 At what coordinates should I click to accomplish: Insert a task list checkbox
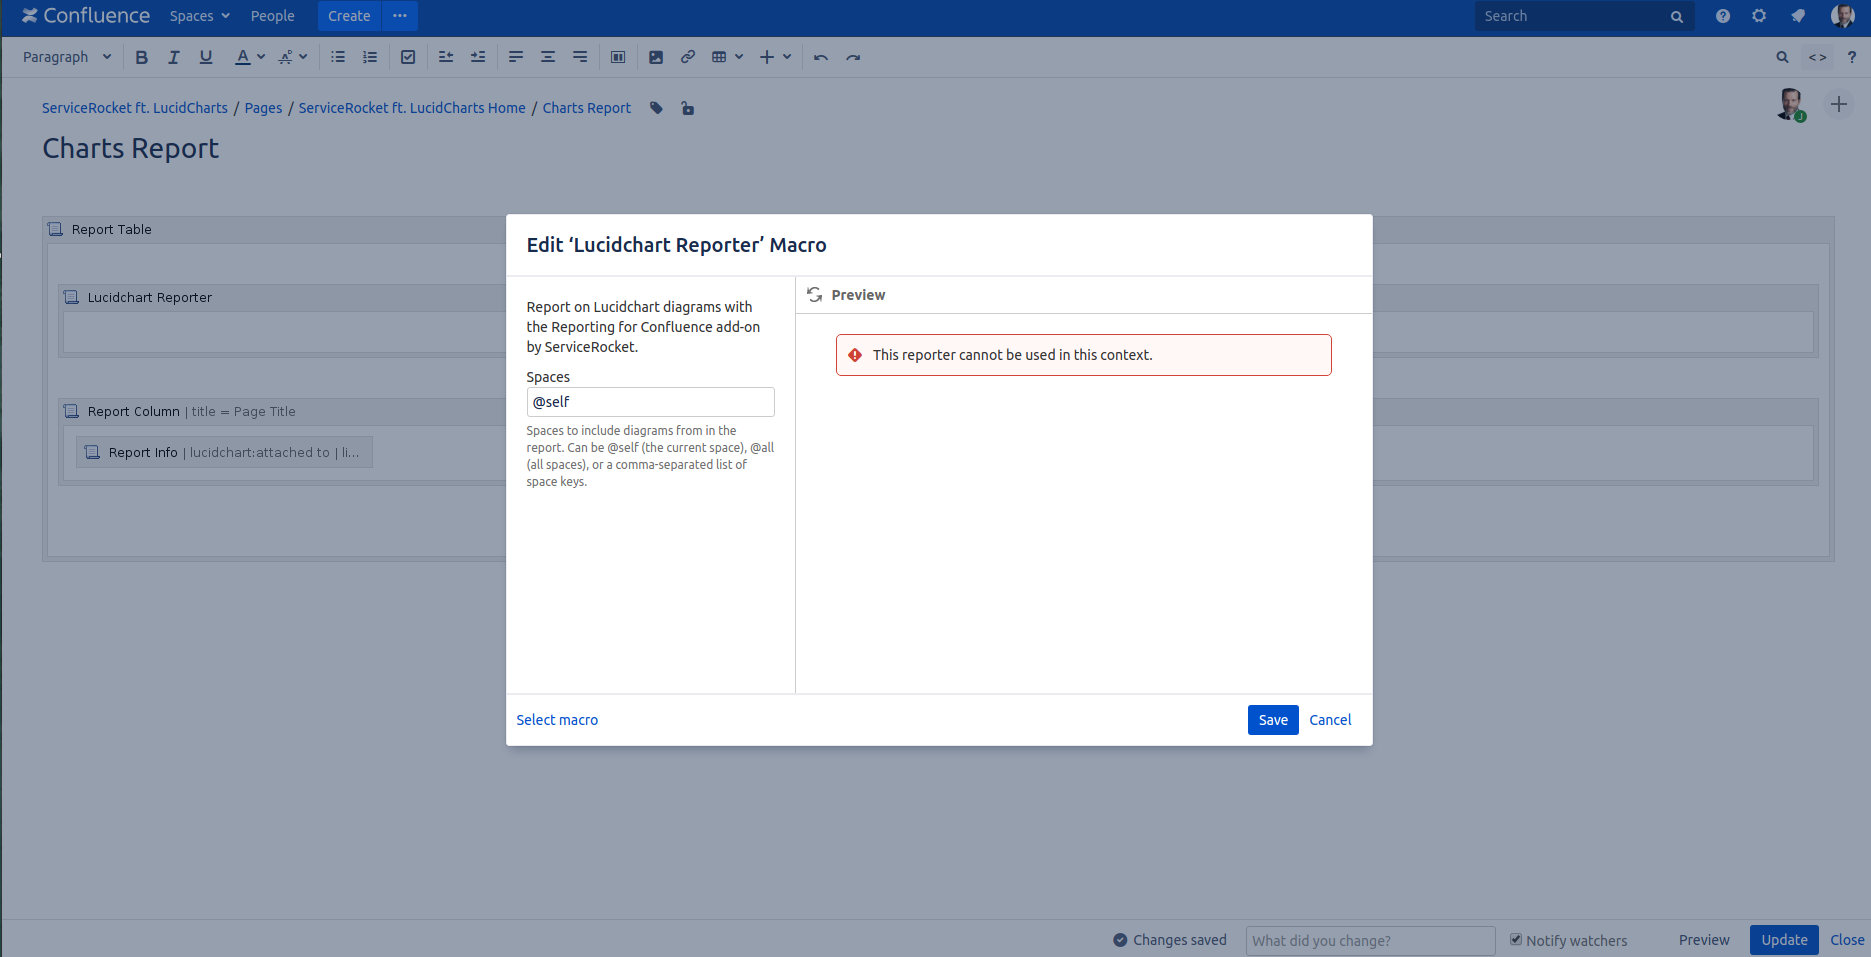408,57
